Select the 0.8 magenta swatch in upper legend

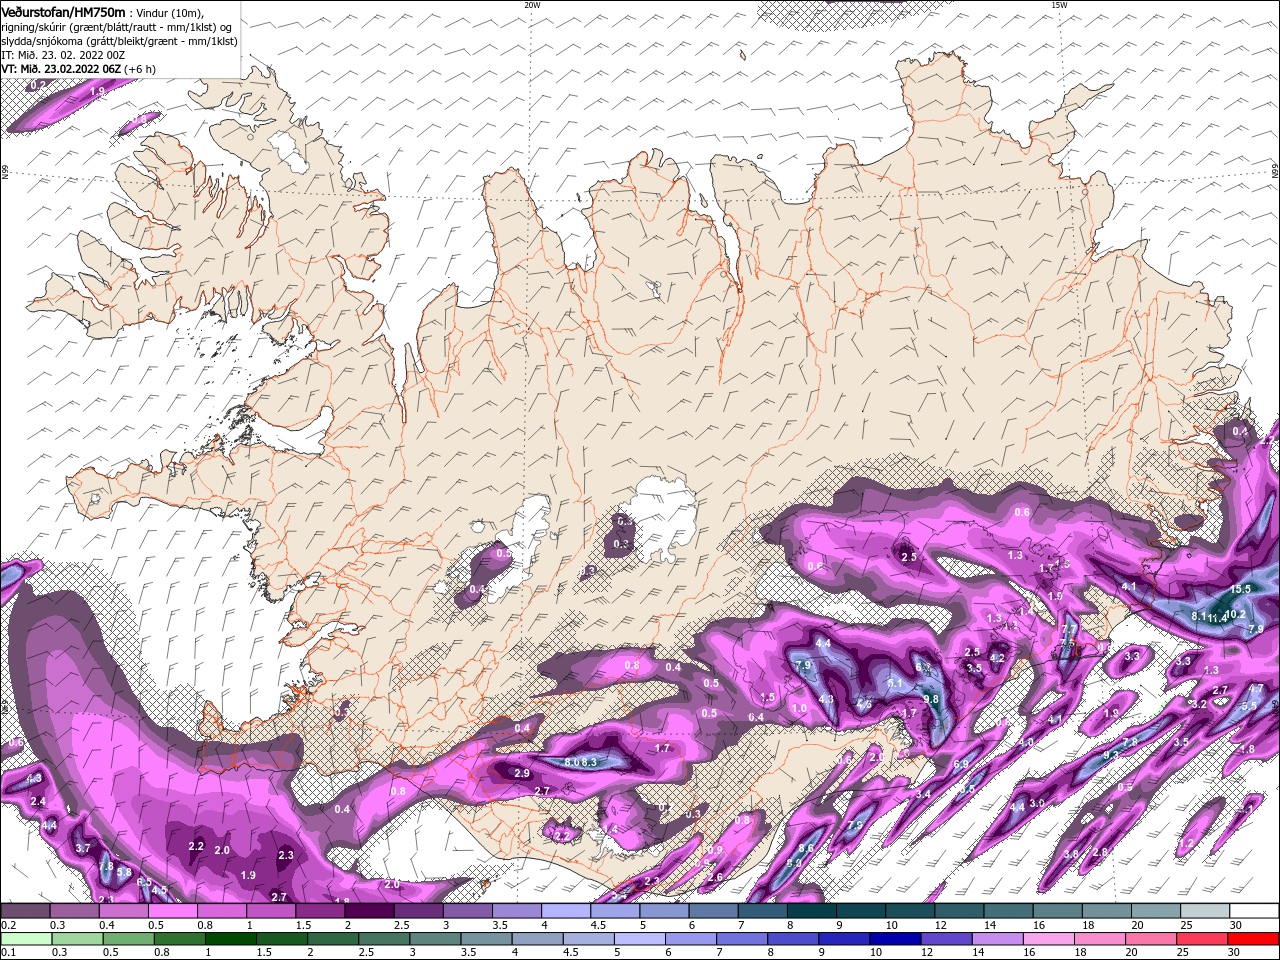[222, 911]
